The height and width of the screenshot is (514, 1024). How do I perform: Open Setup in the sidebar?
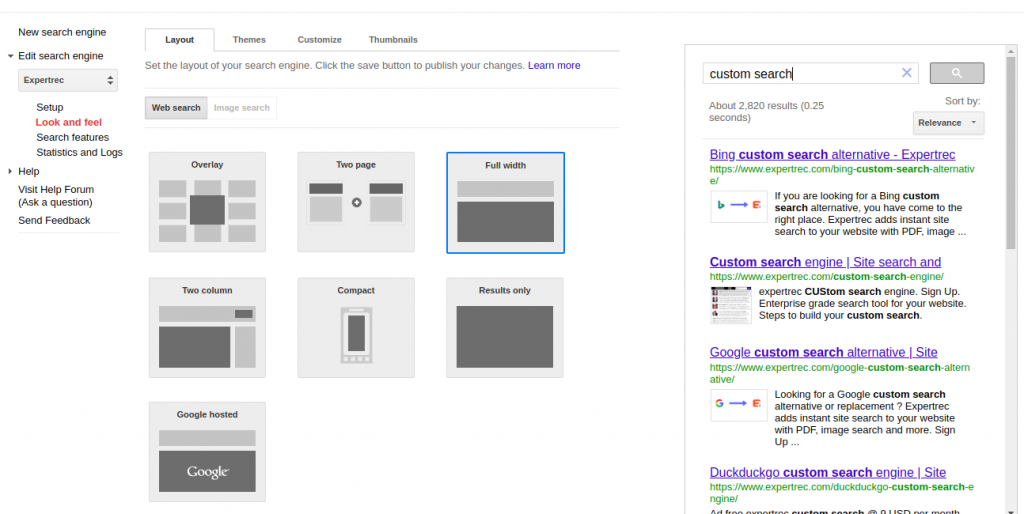[50, 107]
